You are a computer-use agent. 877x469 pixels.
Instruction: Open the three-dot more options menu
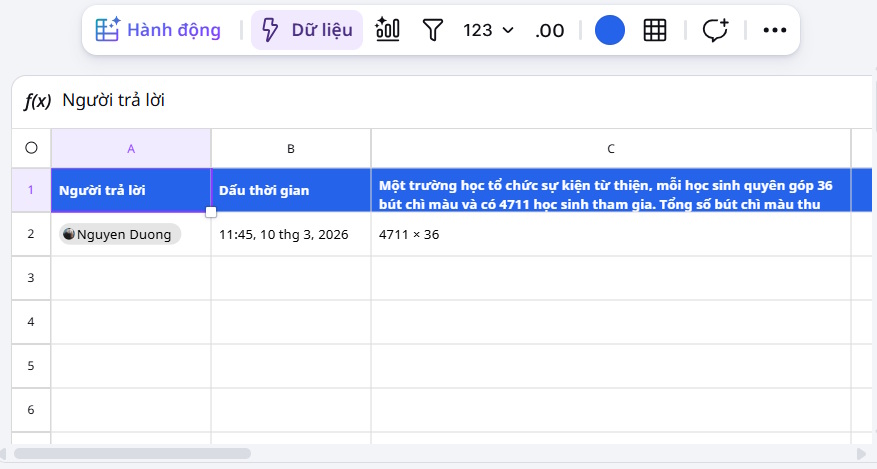click(x=775, y=30)
